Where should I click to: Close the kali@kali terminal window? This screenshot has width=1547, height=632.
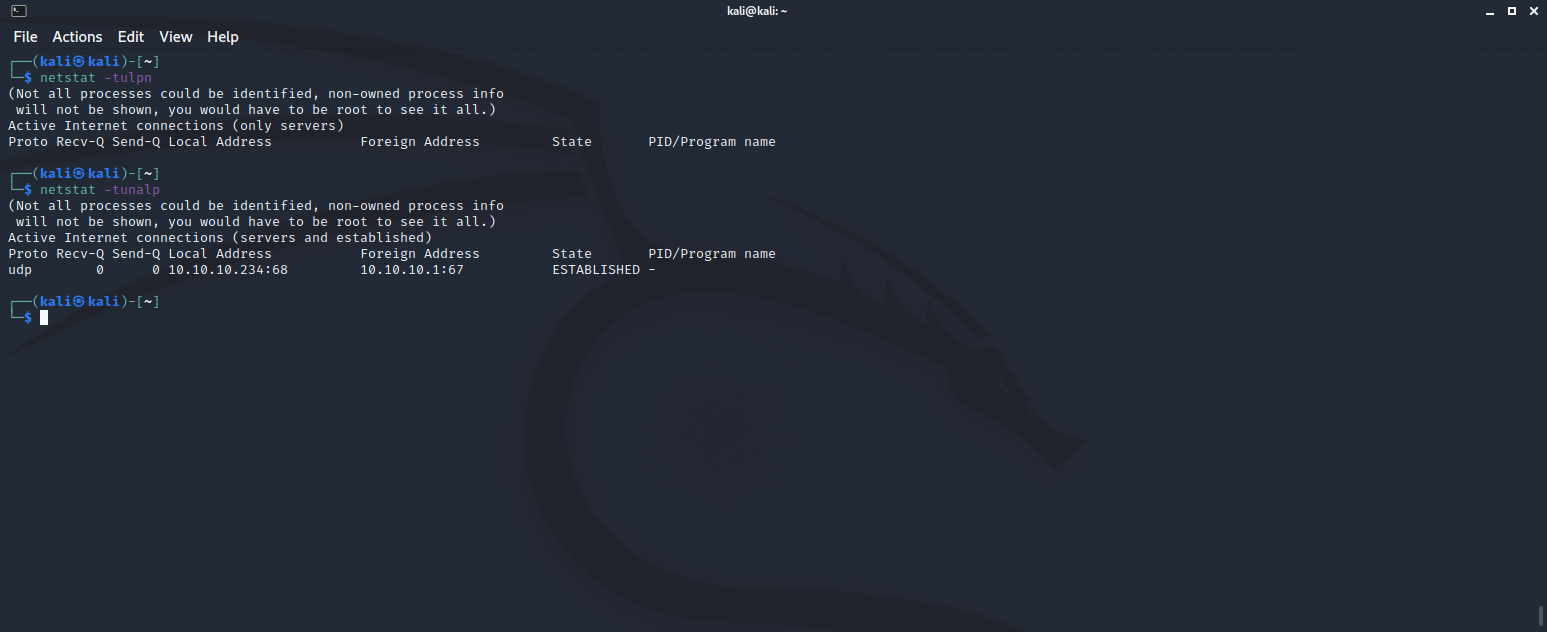coord(1533,10)
